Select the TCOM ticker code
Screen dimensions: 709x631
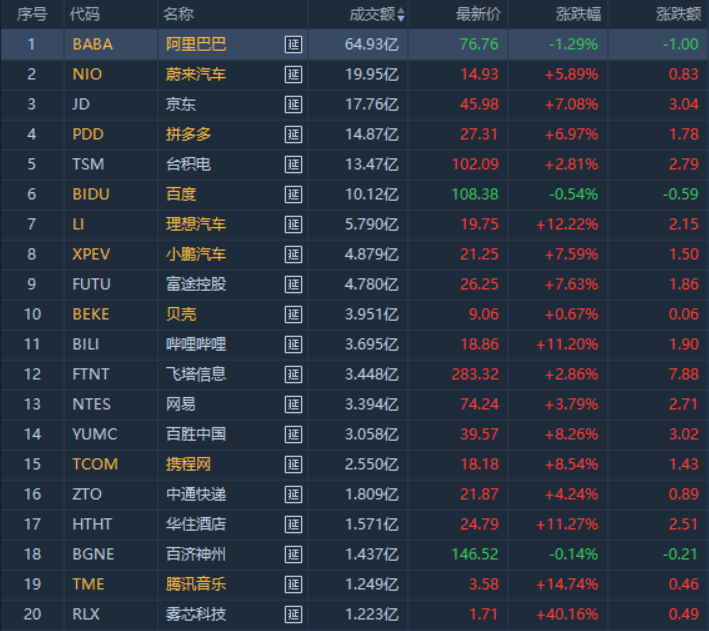click(x=95, y=465)
